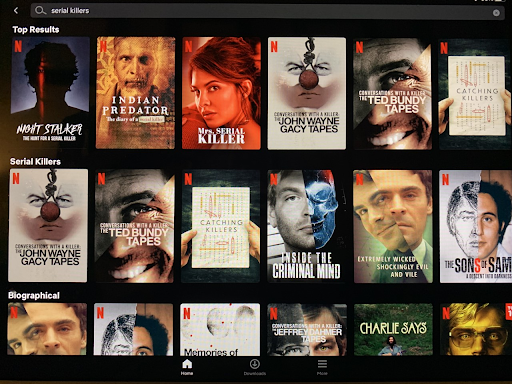Open Ted Bundy Tapes in Serial Killers row
This screenshot has height=384, width=512.
[x=134, y=226]
